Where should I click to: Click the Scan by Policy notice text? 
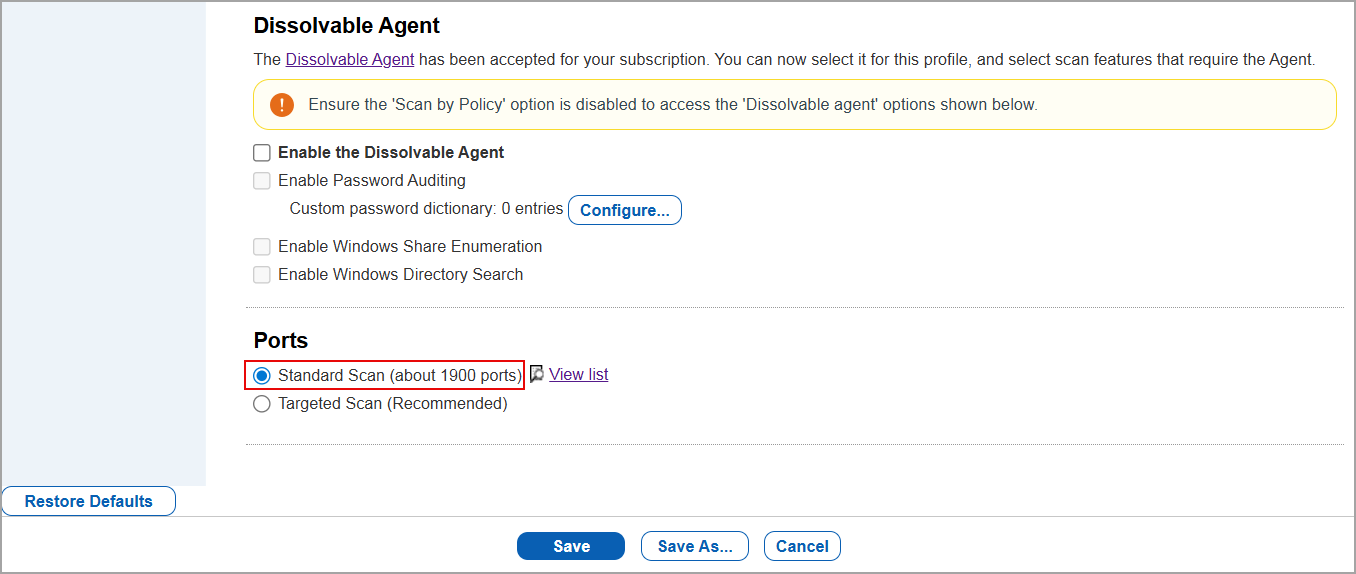[672, 105]
